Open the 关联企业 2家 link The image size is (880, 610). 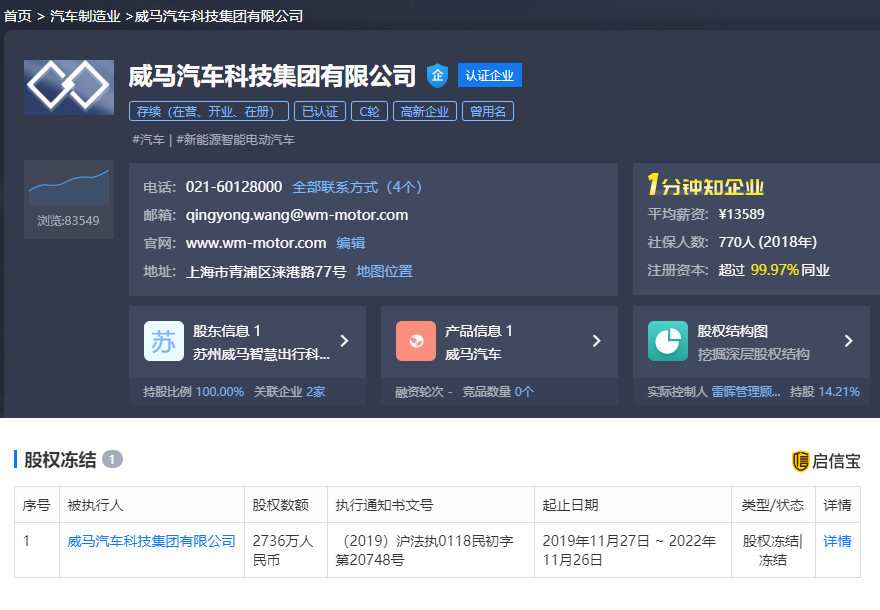click(290, 392)
